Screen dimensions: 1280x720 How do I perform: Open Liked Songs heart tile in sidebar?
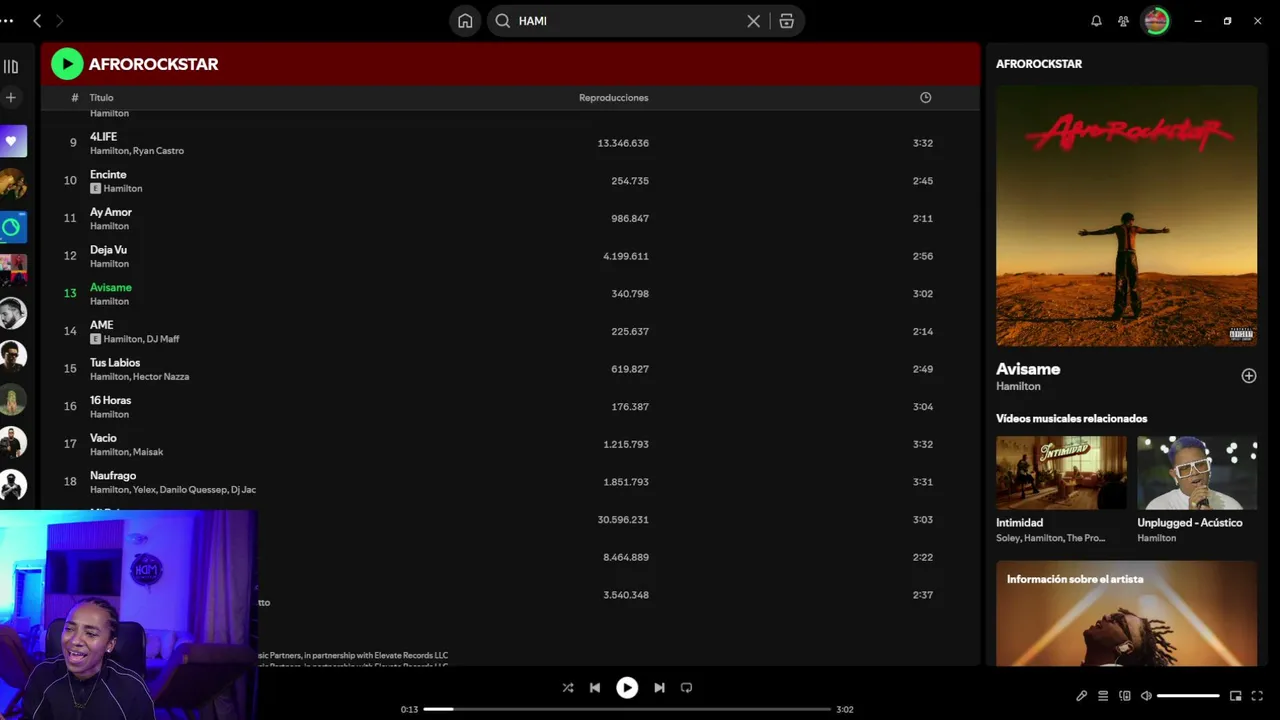click(13, 141)
